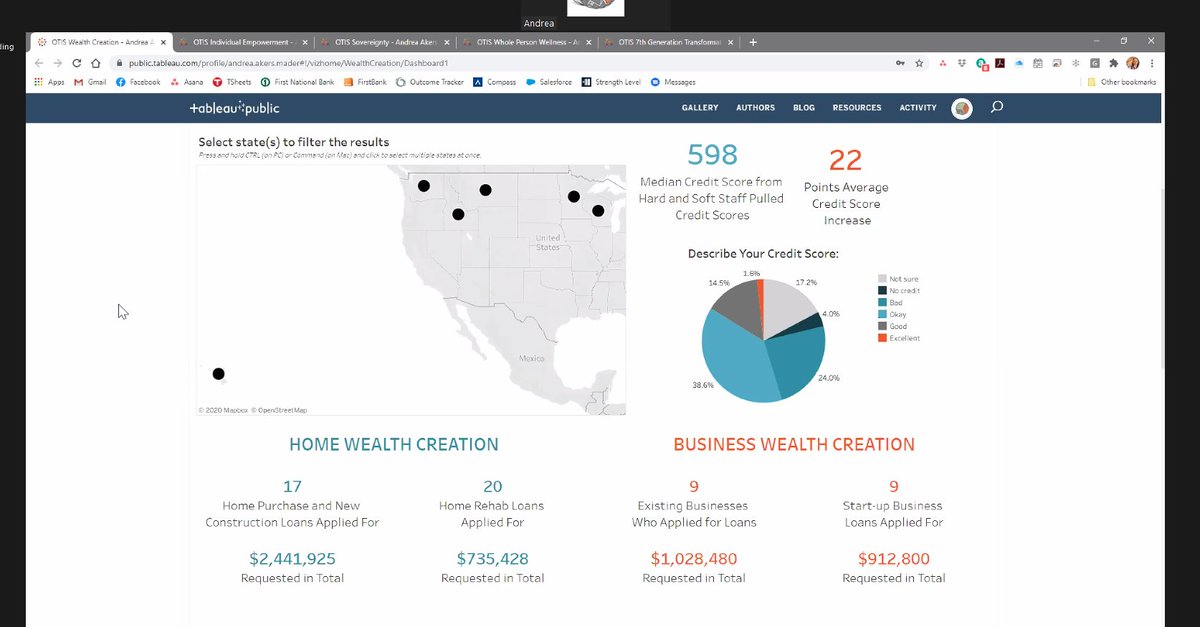Open the Messages bookmark
The image size is (1200, 627).
[x=673, y=82]
